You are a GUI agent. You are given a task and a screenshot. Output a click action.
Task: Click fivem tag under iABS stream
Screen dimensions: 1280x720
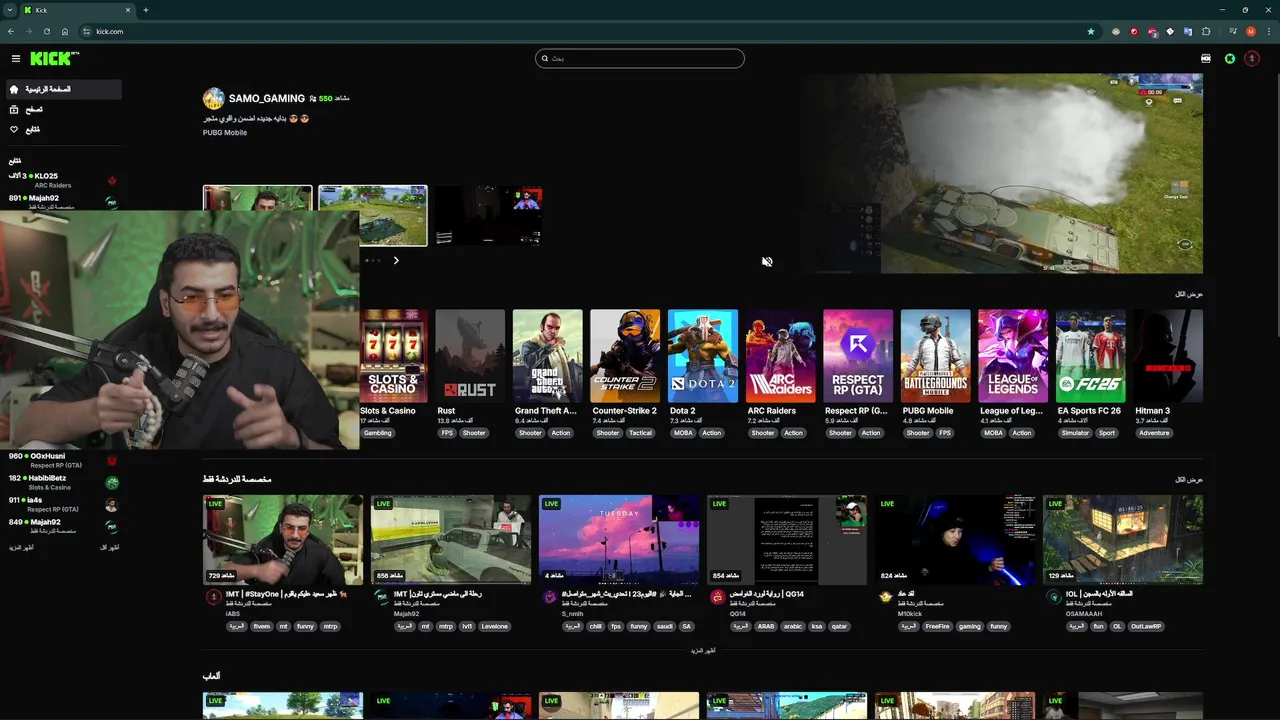point(262,626)
